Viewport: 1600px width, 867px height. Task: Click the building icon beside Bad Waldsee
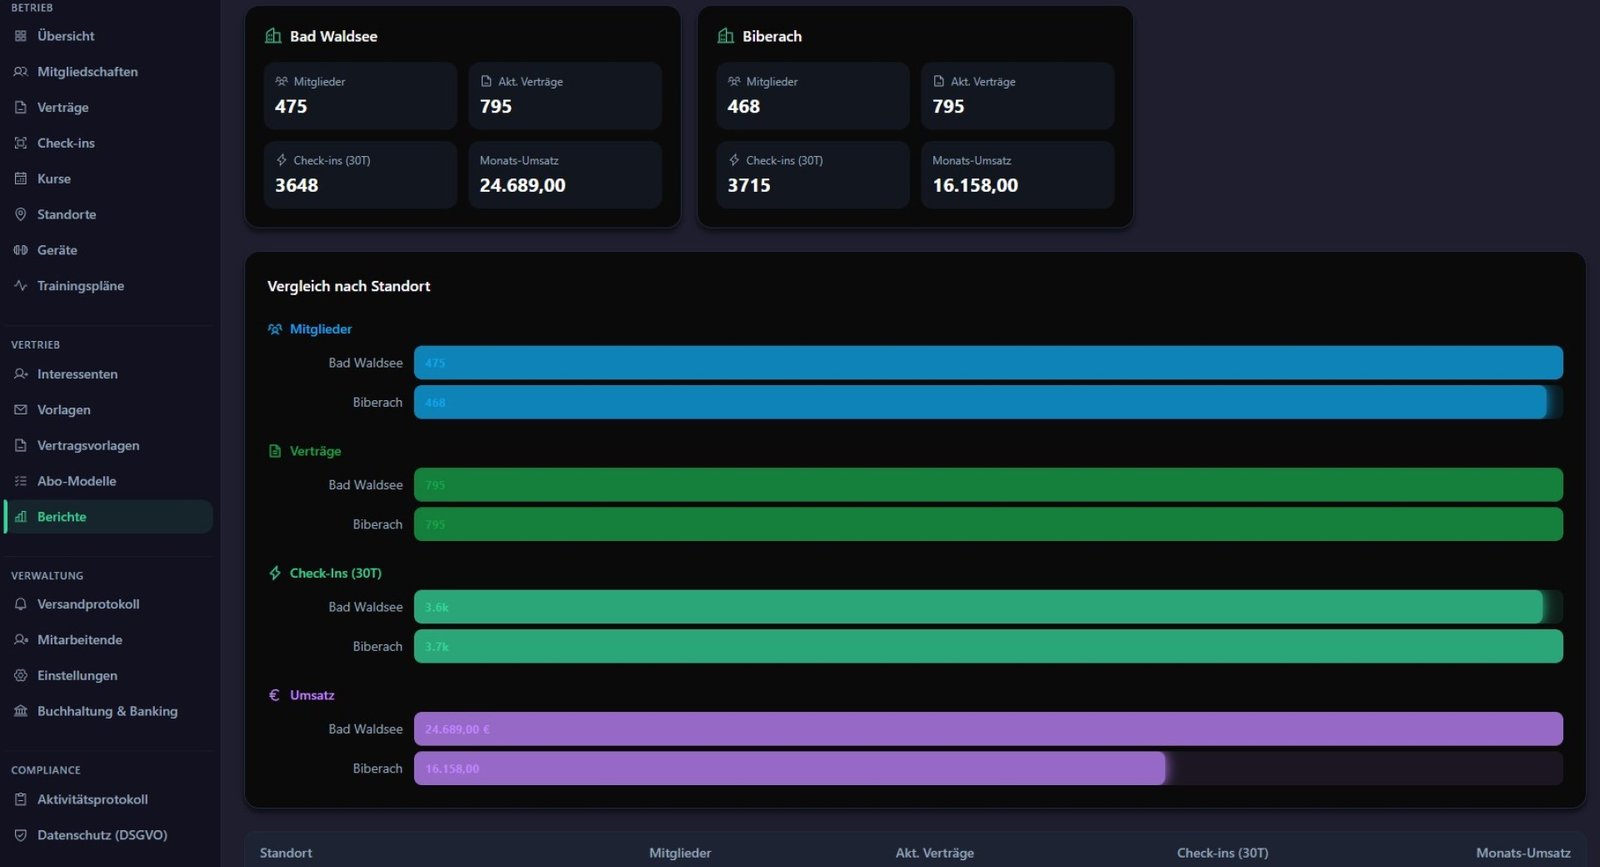(x=273, y=36)
